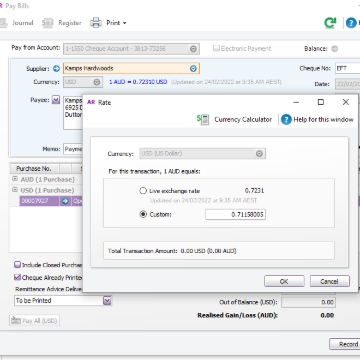Toggle Cheque Already Printed checkbox
The width and height of the screenshot is (360, 360).
17,277
